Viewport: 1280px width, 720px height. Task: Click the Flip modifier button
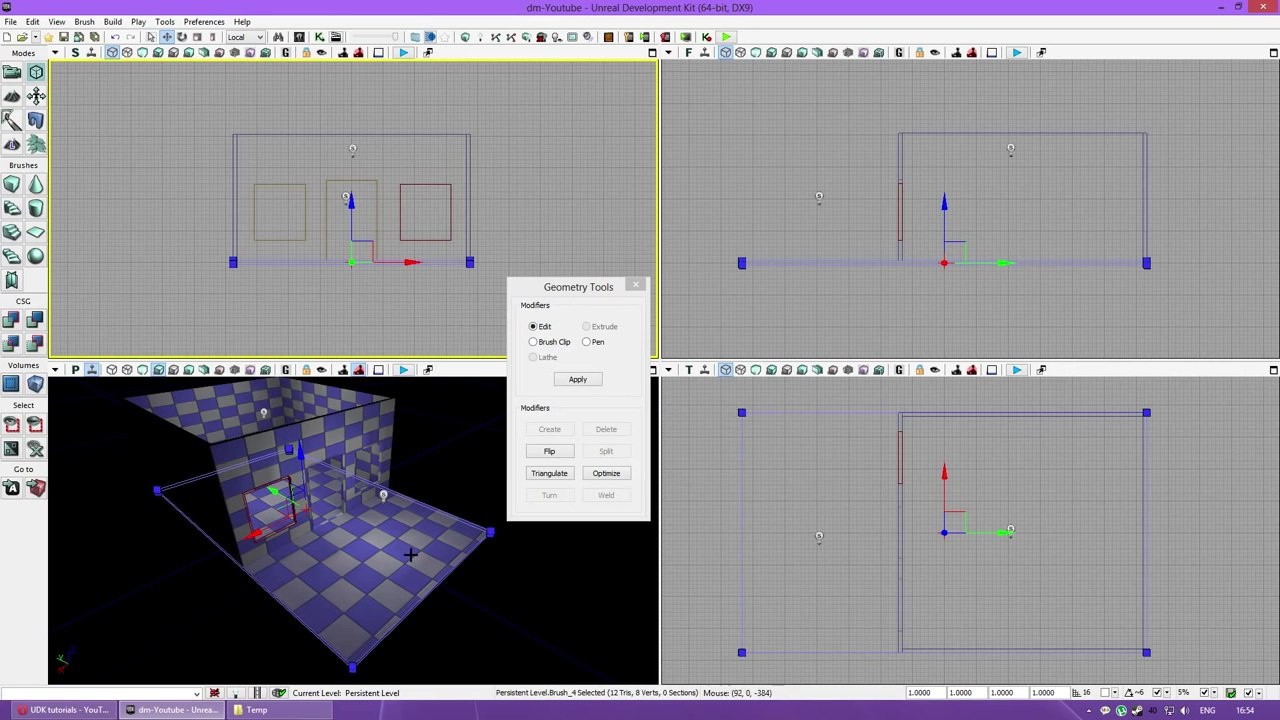pyautogui.click(x=549, y=451)
